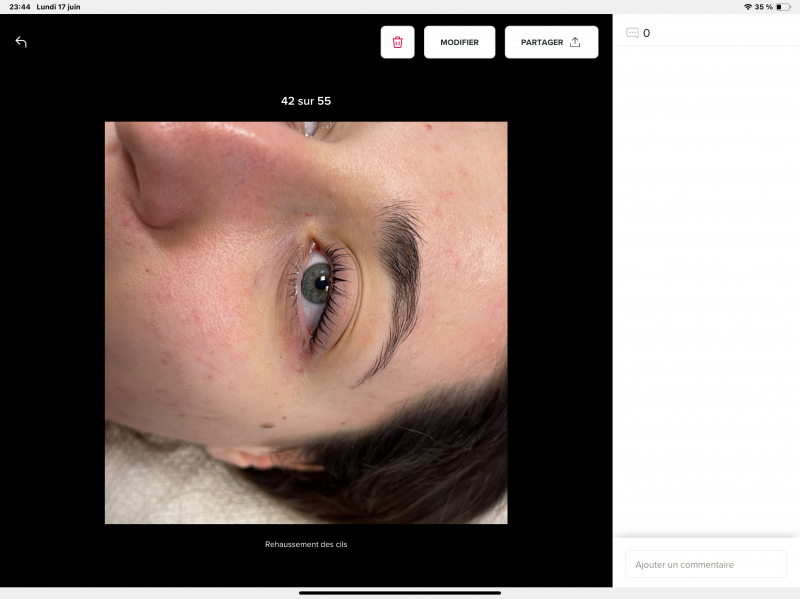
Task: Select the MODIFIER button to edit the photo
Action: tap(459, 42)
